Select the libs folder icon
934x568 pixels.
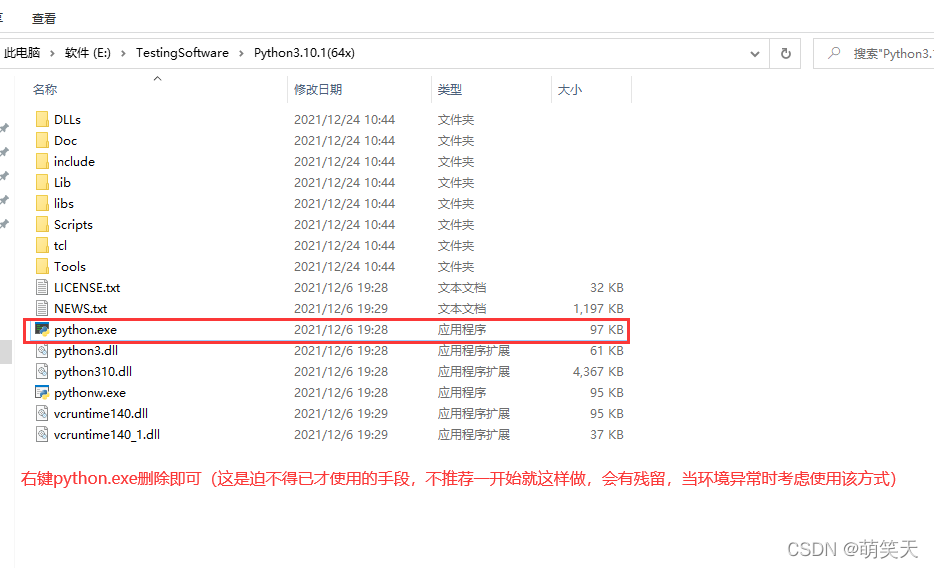coord(42,203)
